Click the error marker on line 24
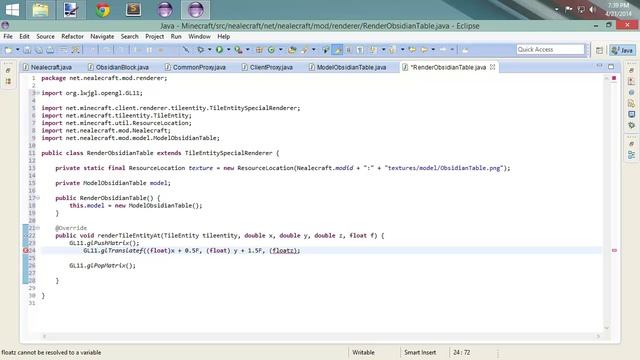Viewport: 640px width, 360px height. (25, 251)
